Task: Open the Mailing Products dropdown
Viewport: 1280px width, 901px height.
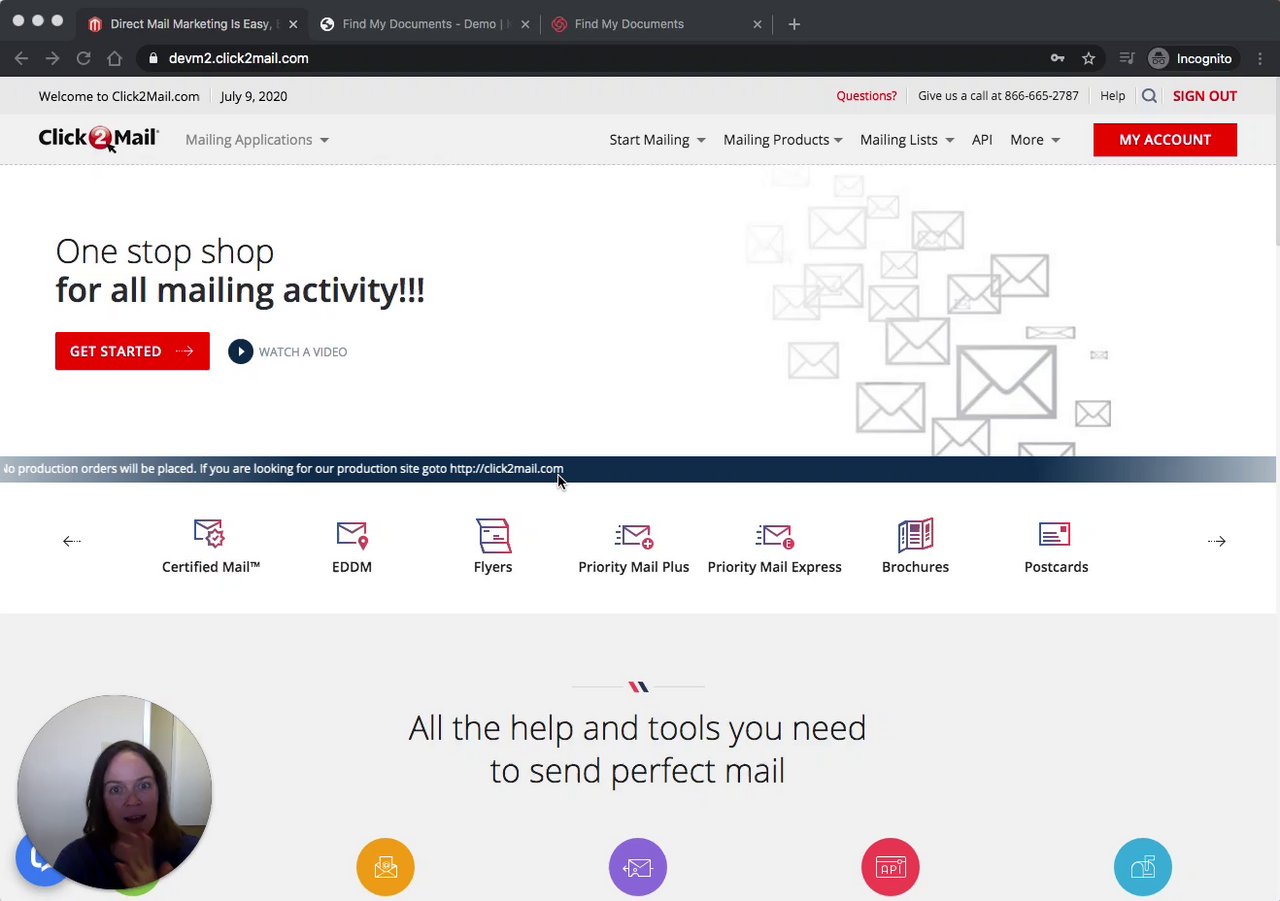Action: (x=783, y=139)
